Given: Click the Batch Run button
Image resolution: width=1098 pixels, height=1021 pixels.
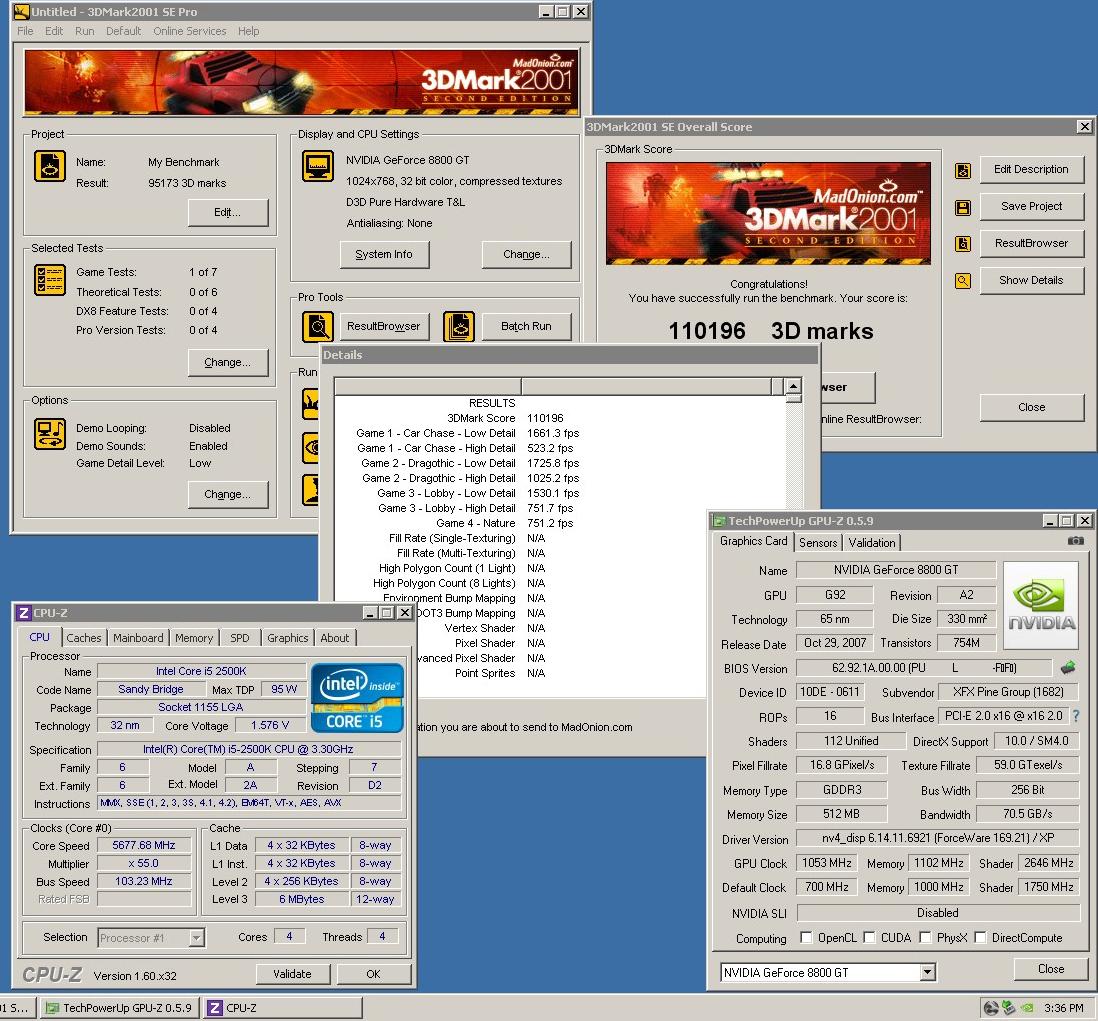Looking at the screenshot, I should coord(527,326).
